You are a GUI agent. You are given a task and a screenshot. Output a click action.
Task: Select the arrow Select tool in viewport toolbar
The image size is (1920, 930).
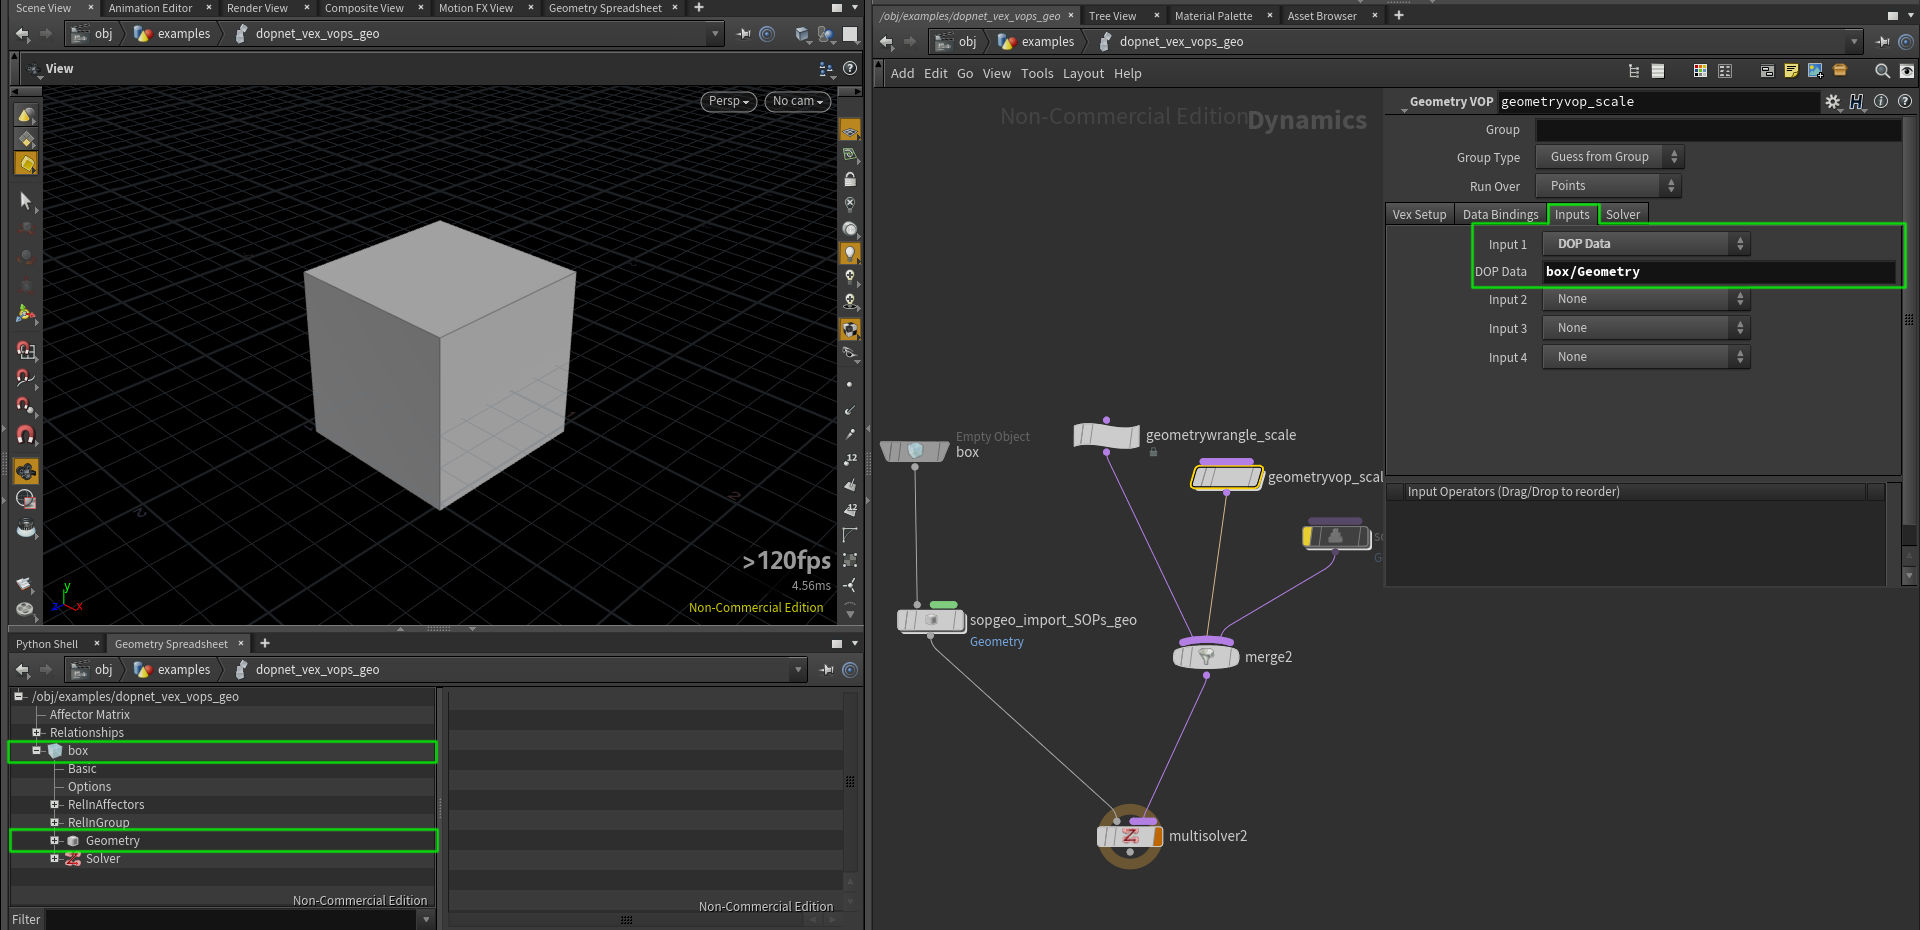pyautogui.click(x=26, y=201)
